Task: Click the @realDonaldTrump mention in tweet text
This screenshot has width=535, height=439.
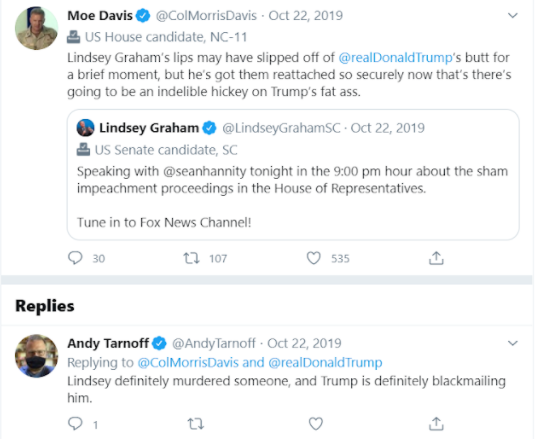Action: 395,57
